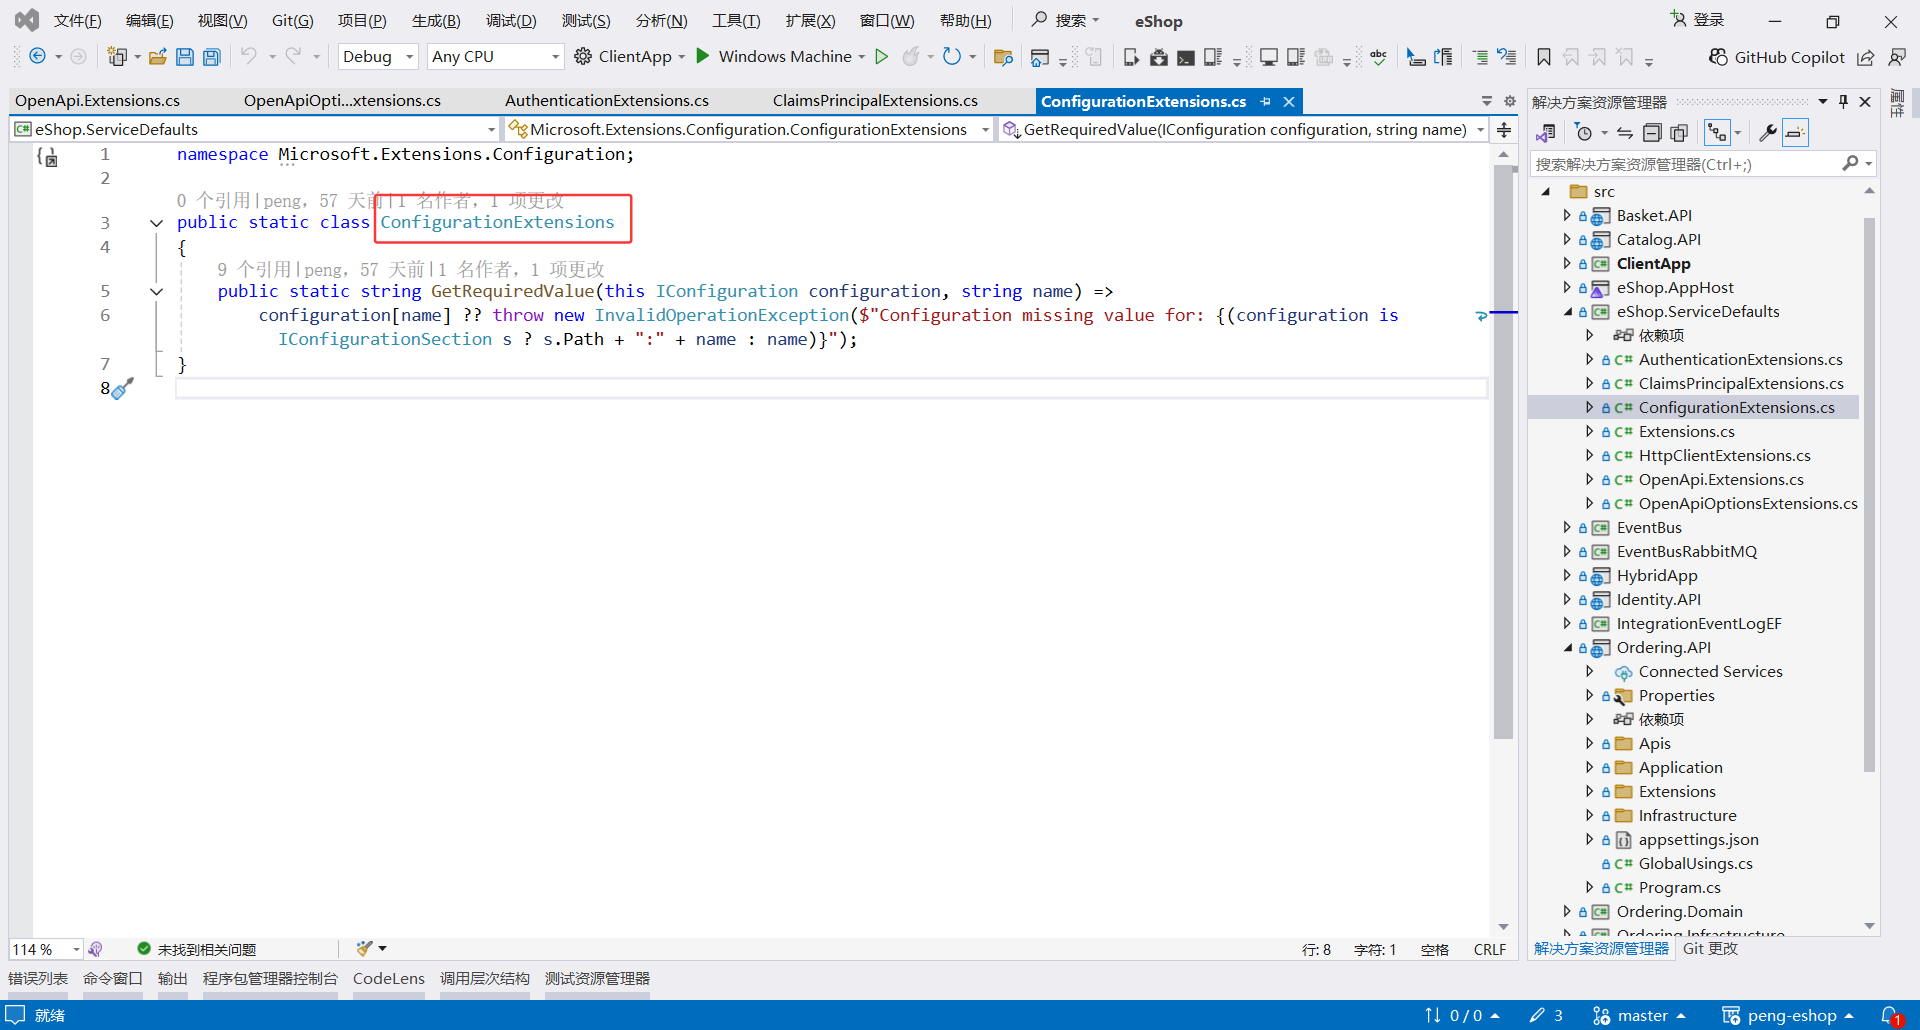Click the Send Feedback icon beside GitHub Copilot

click(x=1866, y=57)
